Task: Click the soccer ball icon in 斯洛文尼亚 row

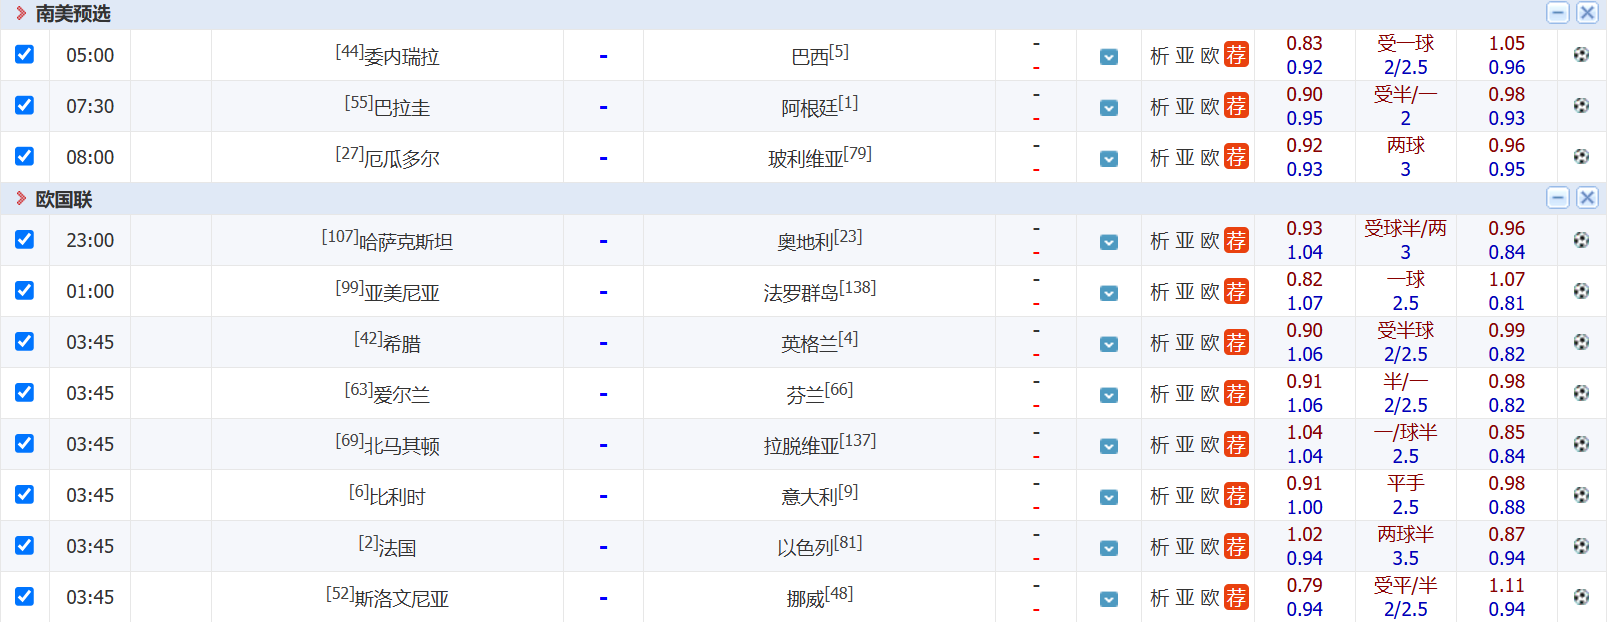Action: (1581, 597)
